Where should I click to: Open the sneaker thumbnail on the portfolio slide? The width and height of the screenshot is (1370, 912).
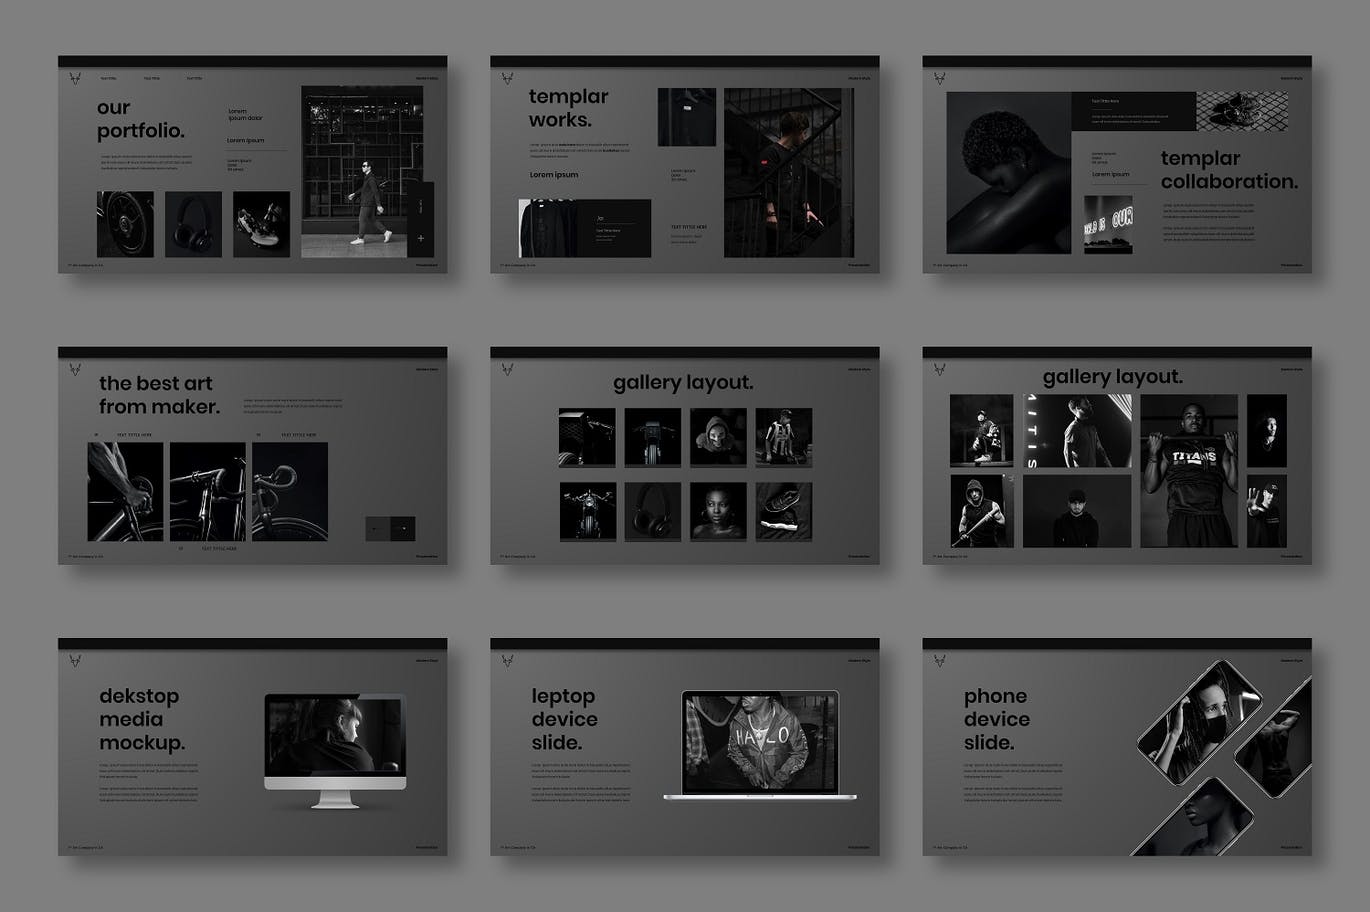(261, 224)
